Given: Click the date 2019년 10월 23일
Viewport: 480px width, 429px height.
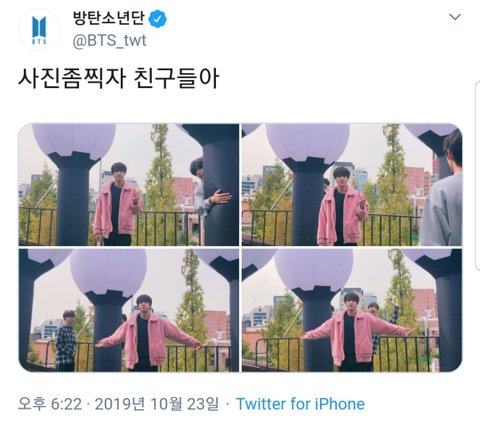Looking at the screenshot, I should click(157, 404).
